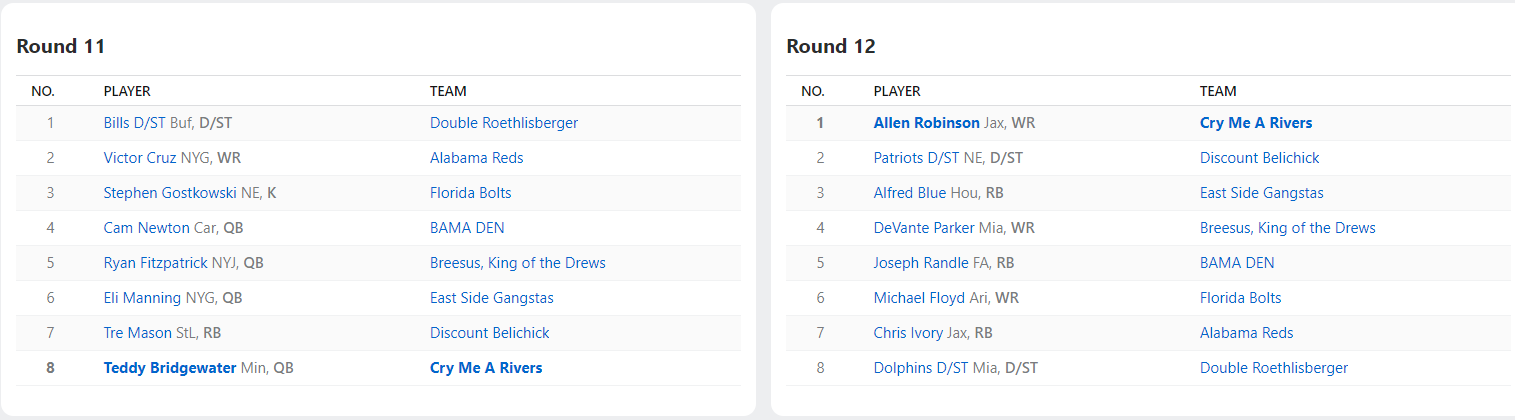
Task: Click PLAYER column header in Round 11
Action: click(x=127, y=91)
